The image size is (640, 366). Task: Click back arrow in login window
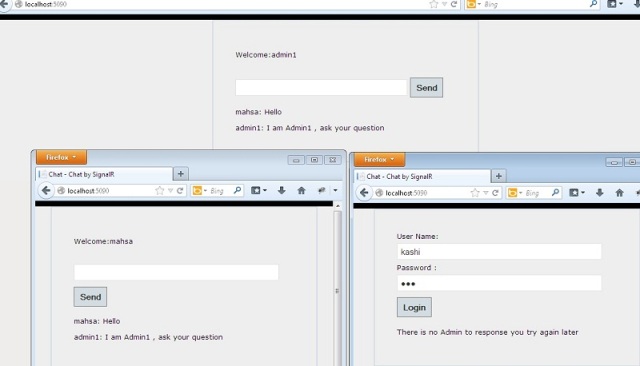point(364,193)
